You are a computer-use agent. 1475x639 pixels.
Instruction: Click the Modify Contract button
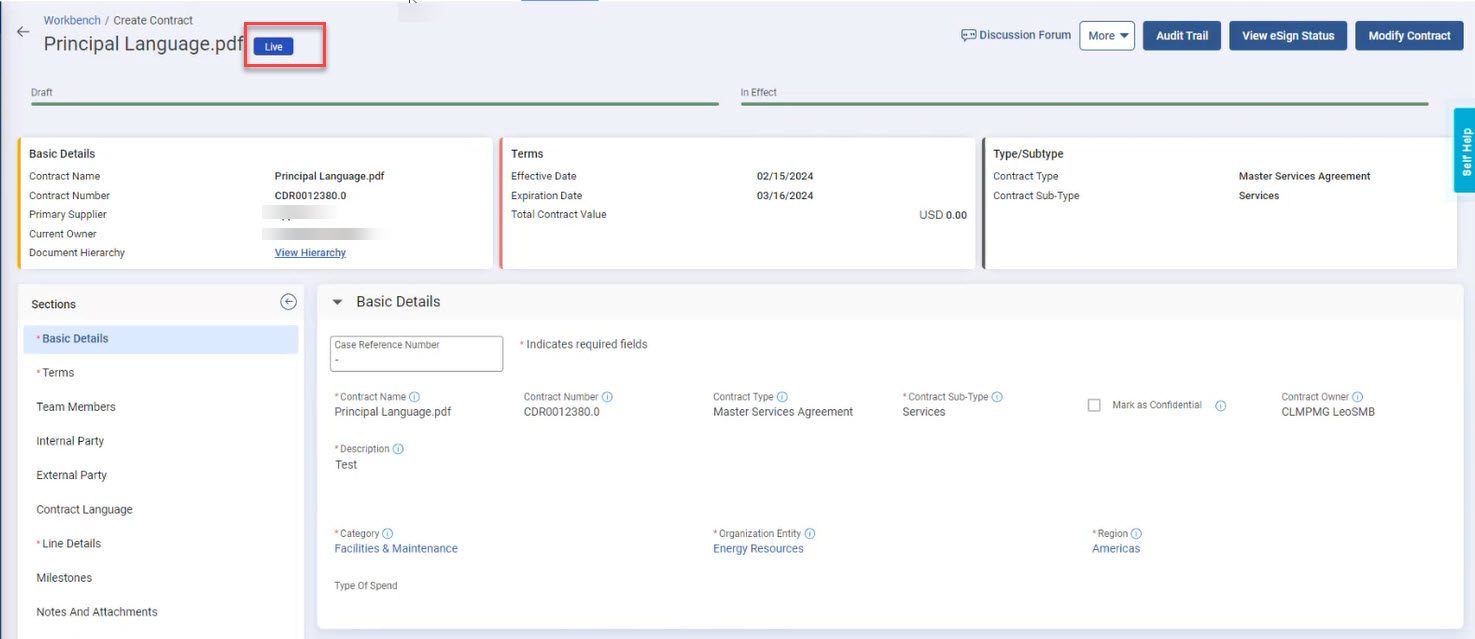[x=1408, y=36]
